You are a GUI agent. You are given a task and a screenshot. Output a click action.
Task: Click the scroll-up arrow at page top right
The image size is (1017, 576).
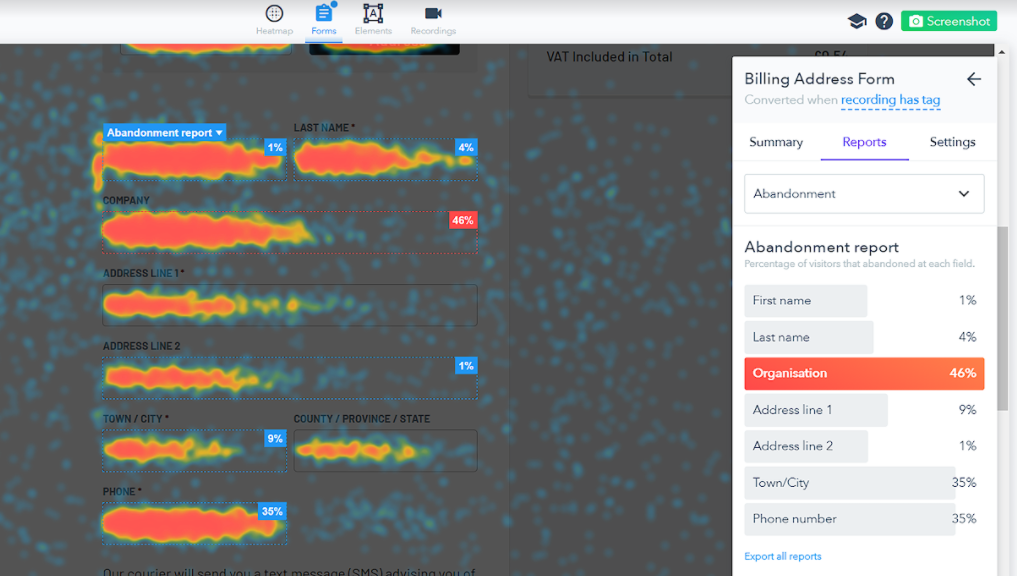click(1002, 51)
